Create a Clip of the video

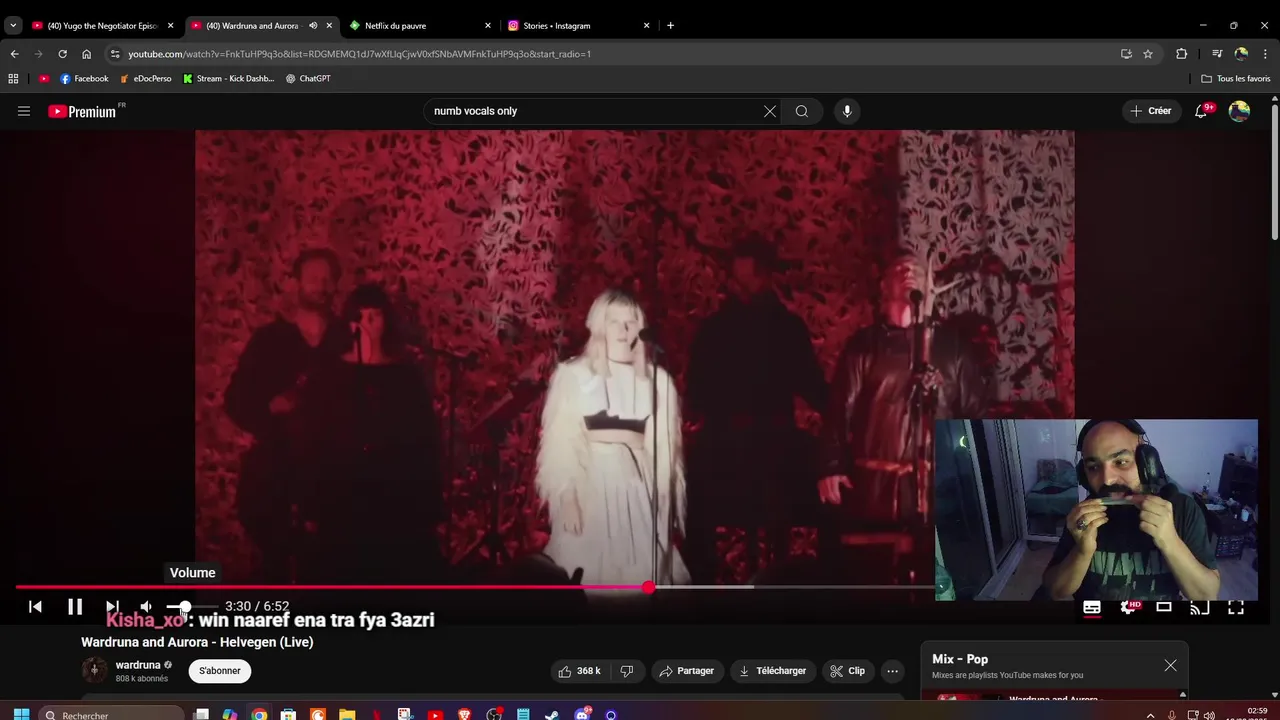tap(847, 671)
